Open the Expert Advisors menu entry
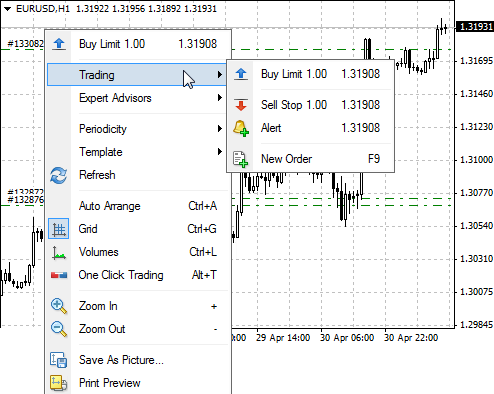Image resolution: width=494 pixels, height=394 pixels. coord(138,98)
